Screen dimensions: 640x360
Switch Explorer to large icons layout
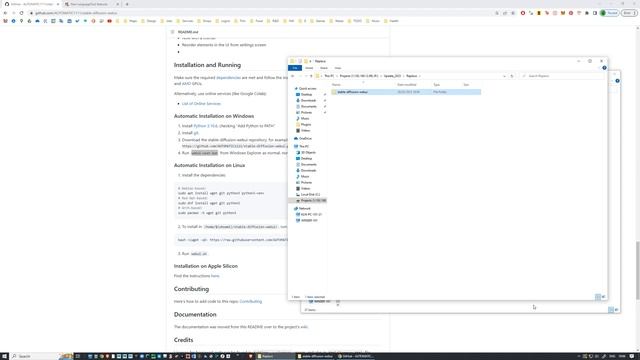tap(603, 297)
